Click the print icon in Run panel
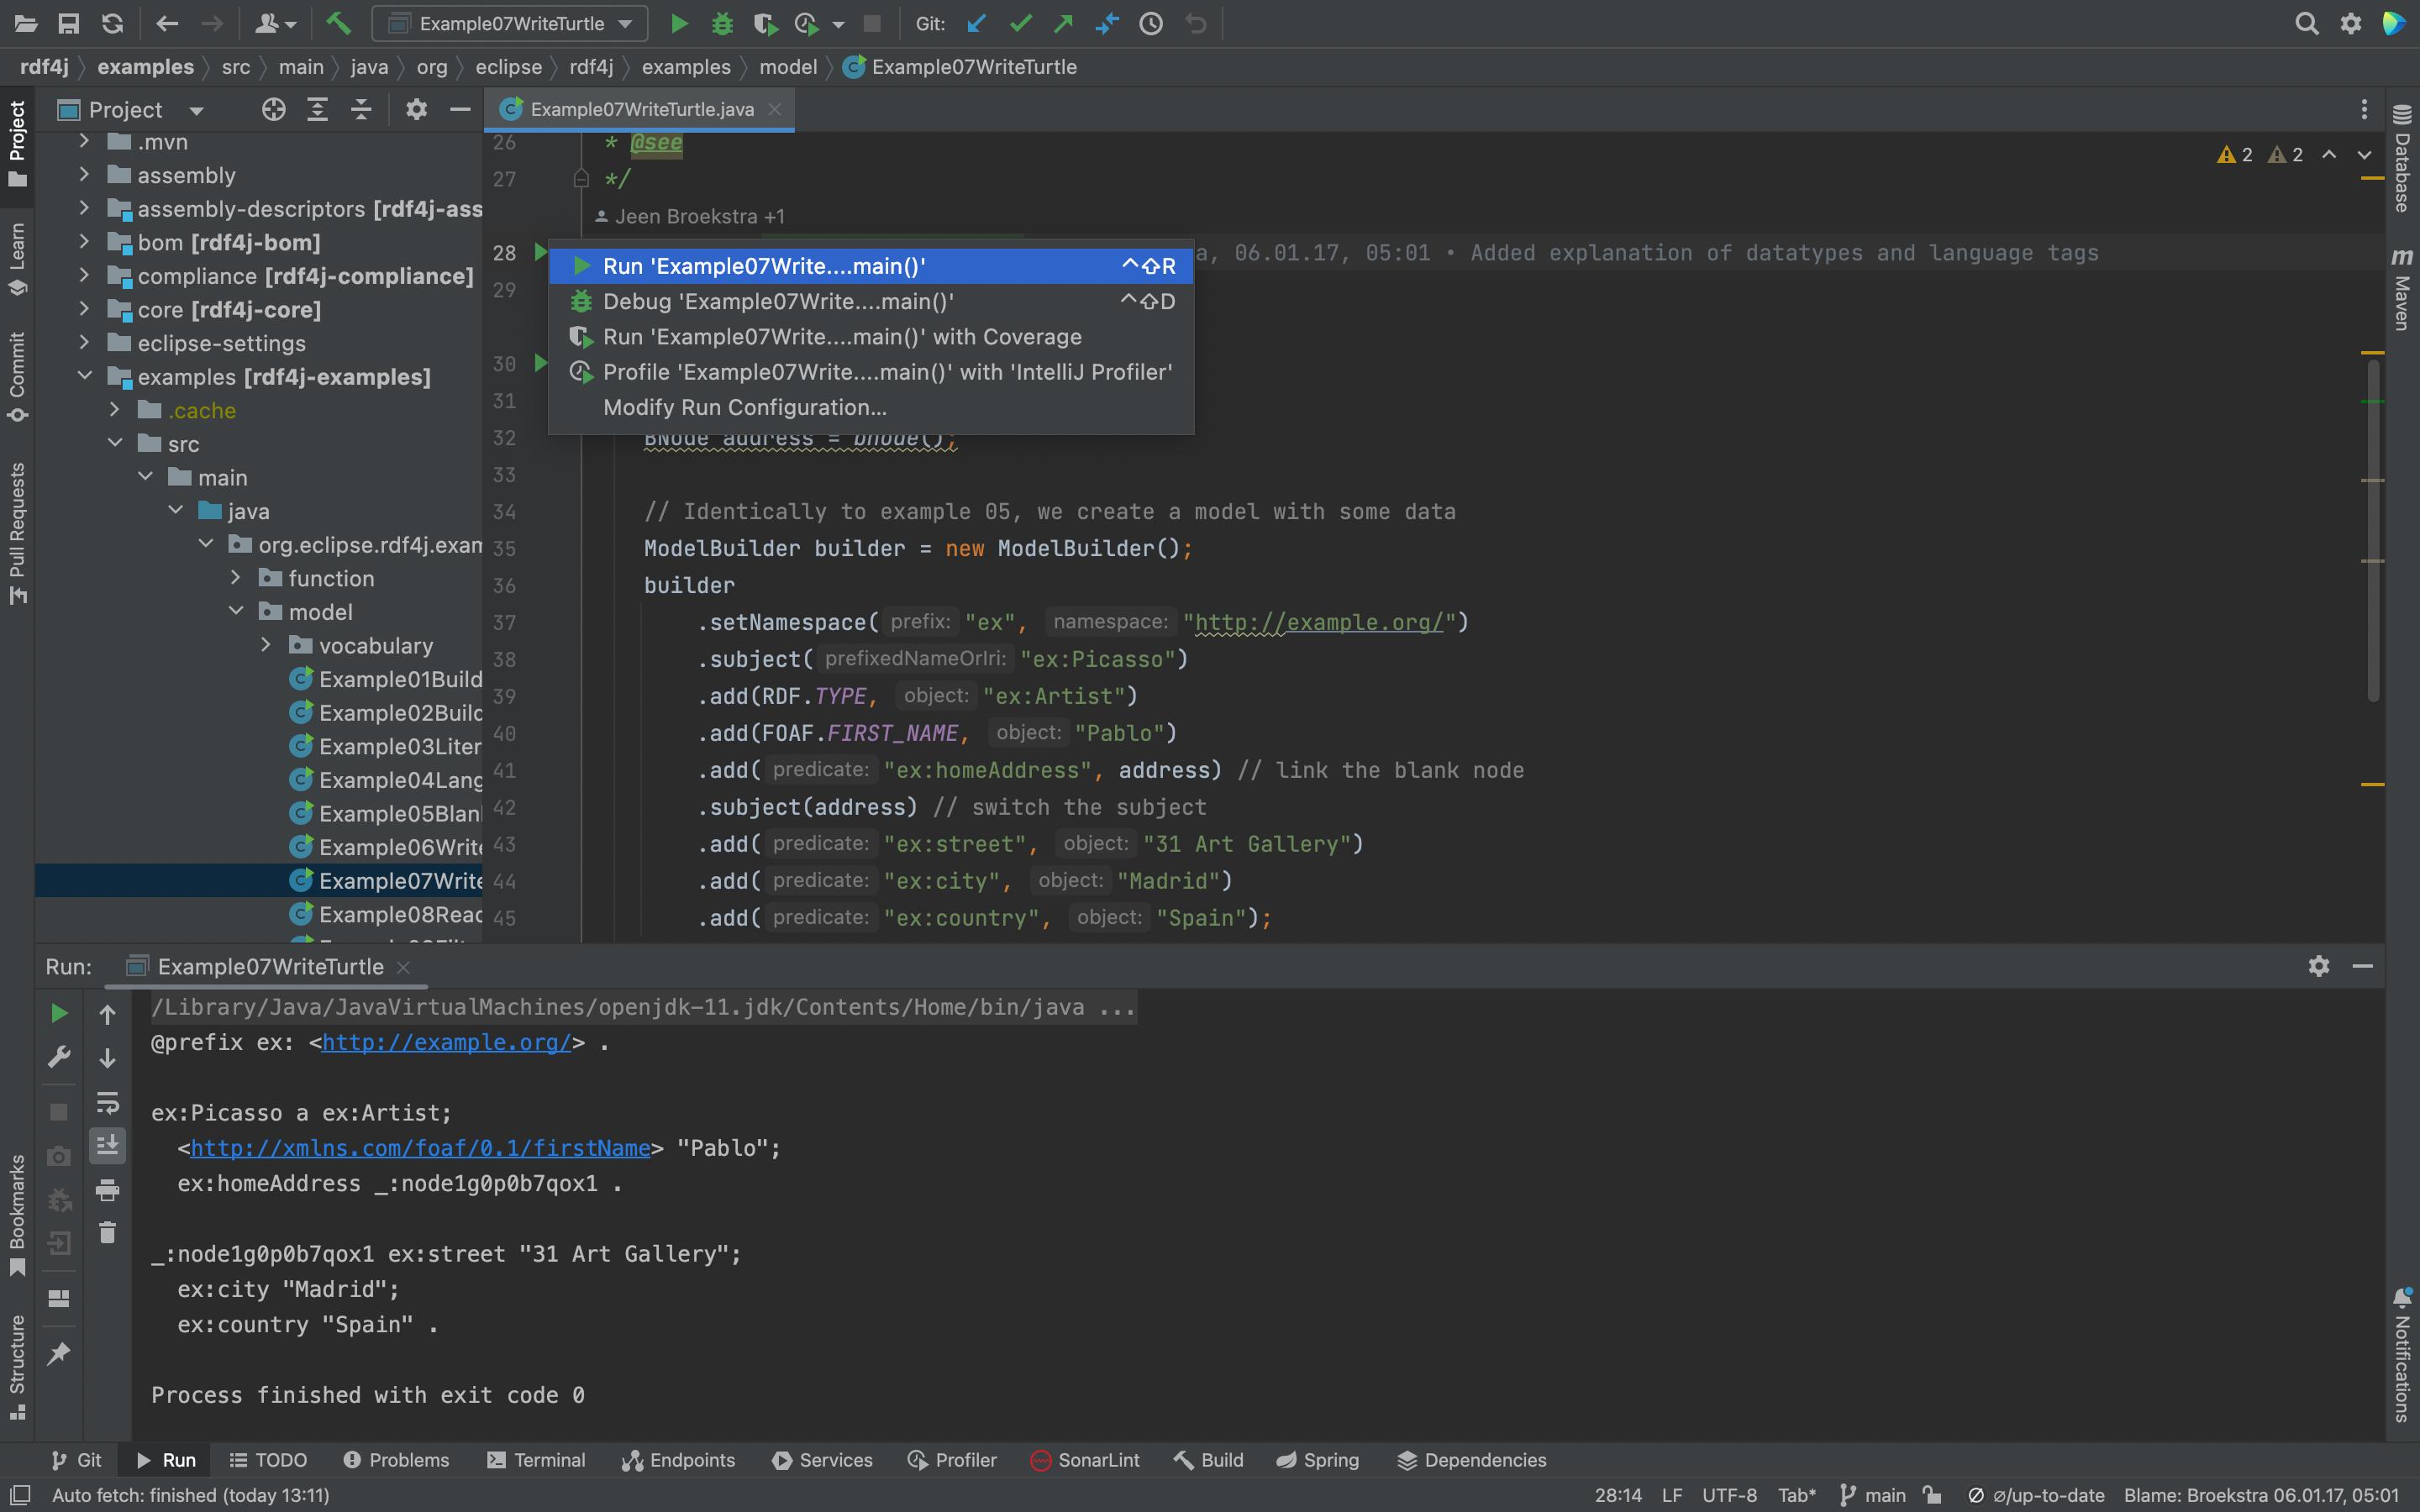The height and width of the screenshot is (1512, 2420). point(107,1190)
